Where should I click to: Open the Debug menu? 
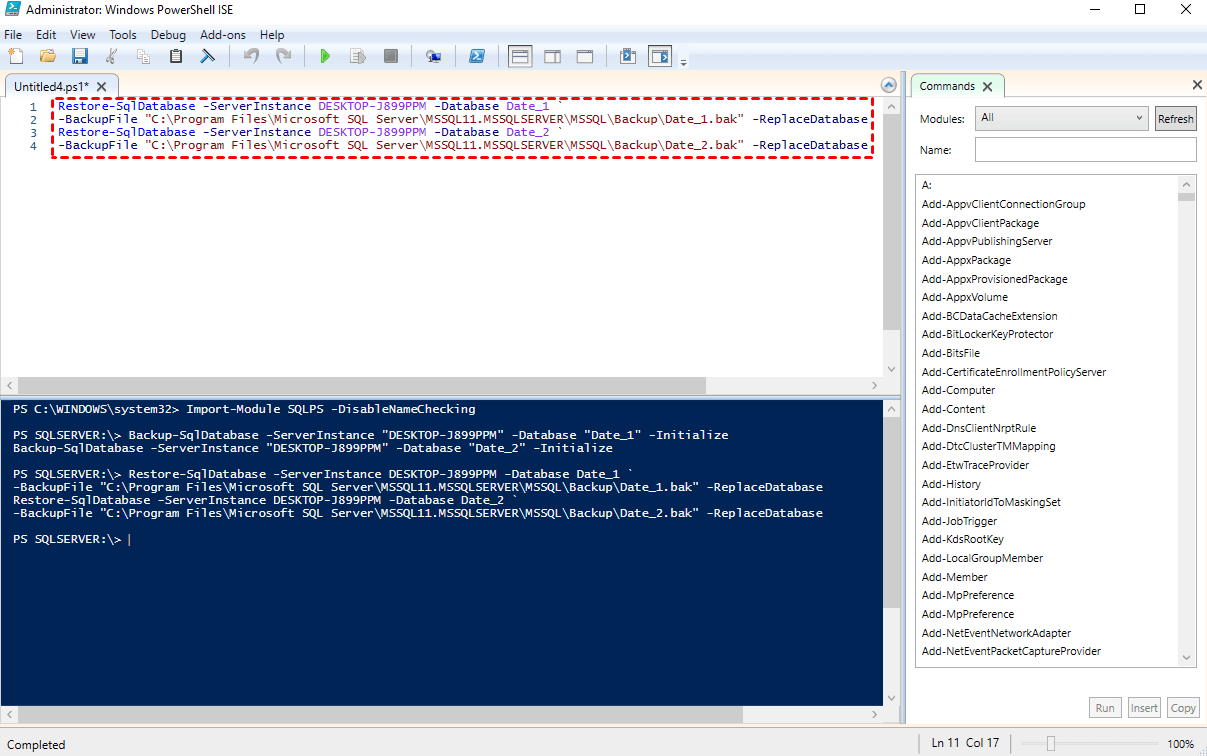pos(168,35)
